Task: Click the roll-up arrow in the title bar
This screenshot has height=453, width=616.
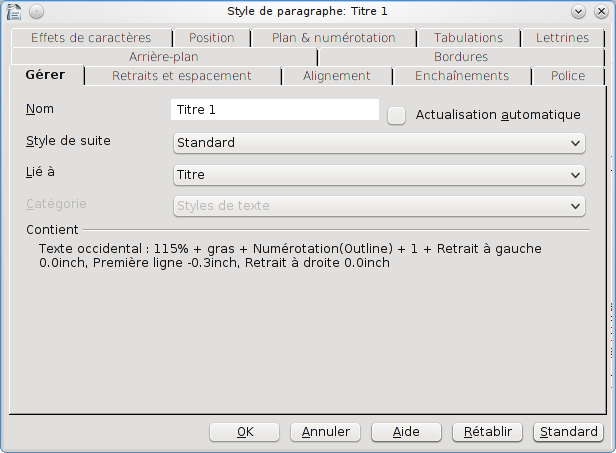Action: [578, 12]
